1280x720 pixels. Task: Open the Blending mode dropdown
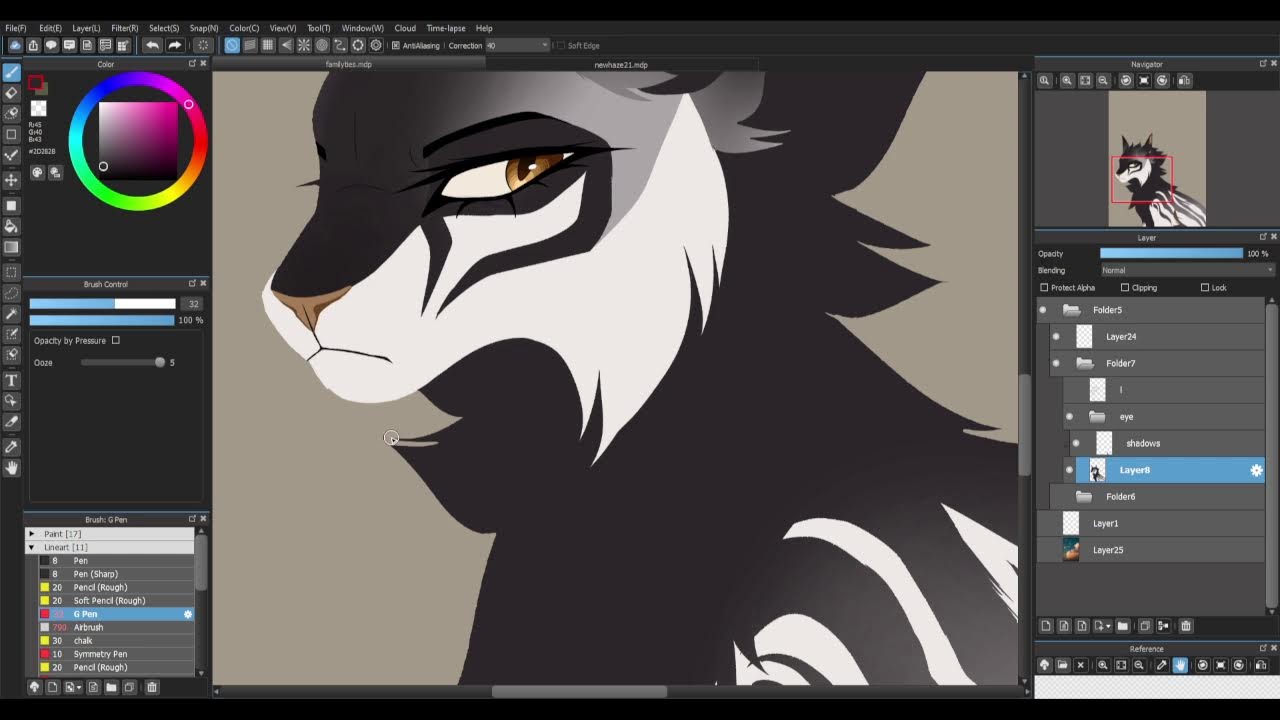(x=1188, y=270)
